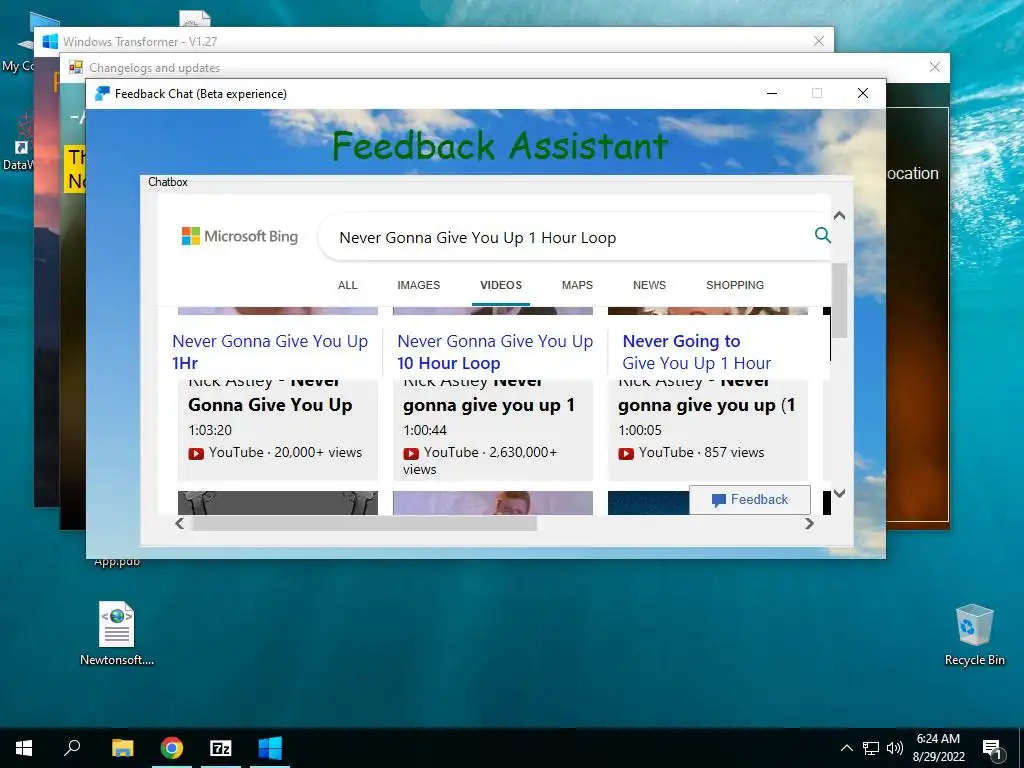Click the chatbox horizontal scrollbar thumb
The image size is (1024, 768).
point(364,523)
